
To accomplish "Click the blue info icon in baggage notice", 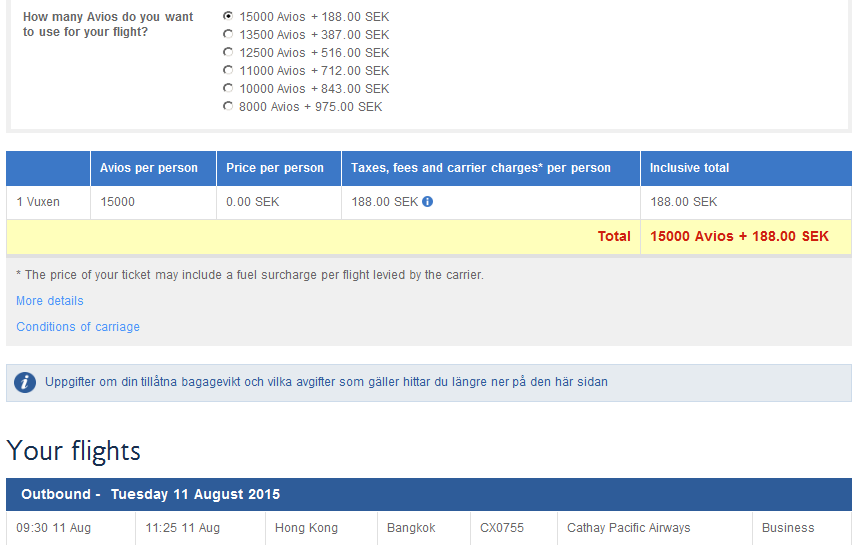I will [x=25, y=382].
